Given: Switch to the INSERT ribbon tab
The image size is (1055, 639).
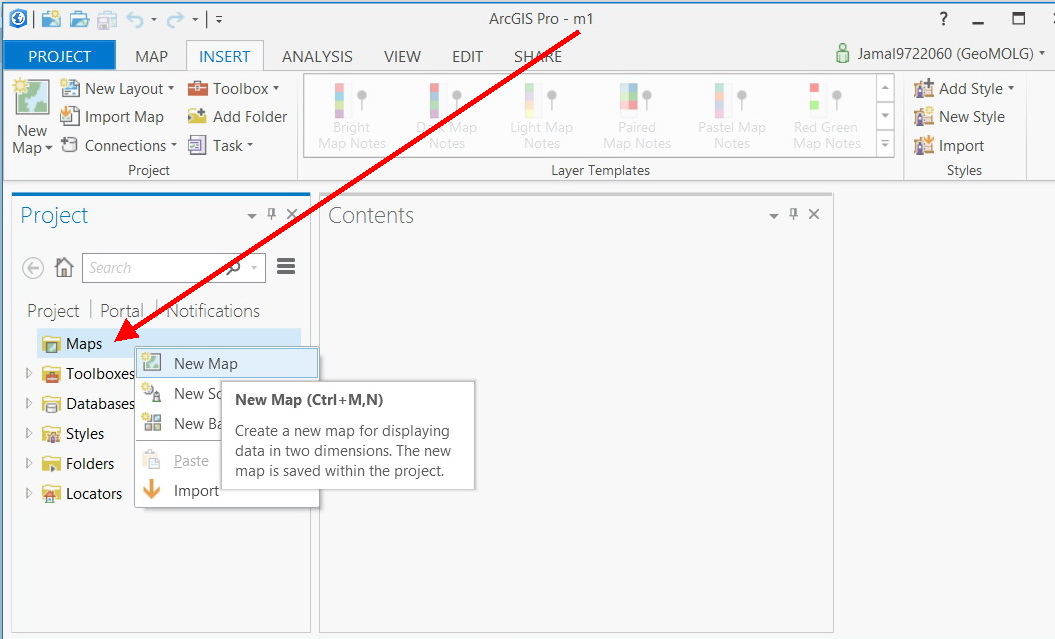Looking at the screenshot, I should pos(224,57).
